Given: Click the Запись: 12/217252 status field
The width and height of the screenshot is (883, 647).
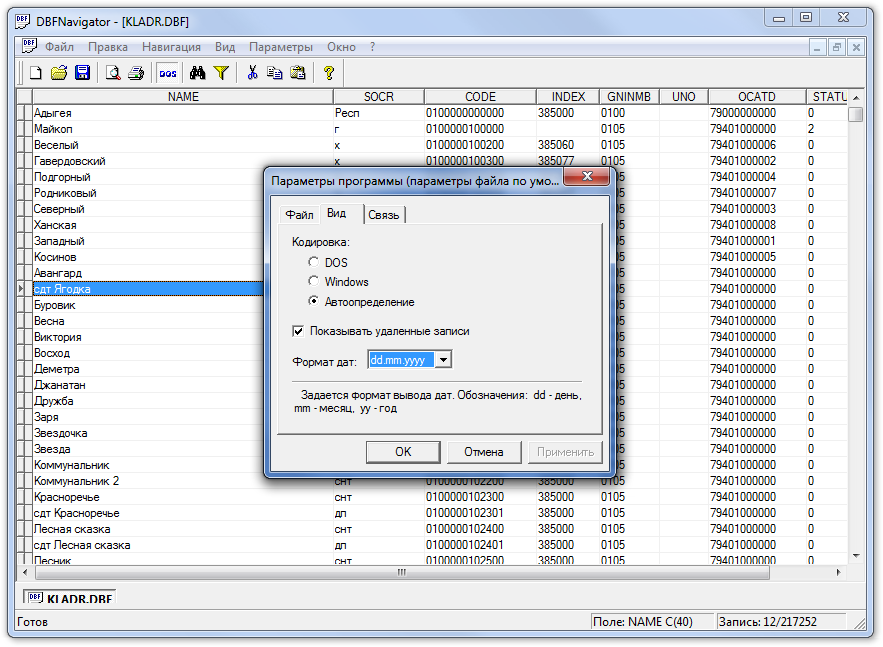Looking at the screenshot, I should tap(781, 622).
